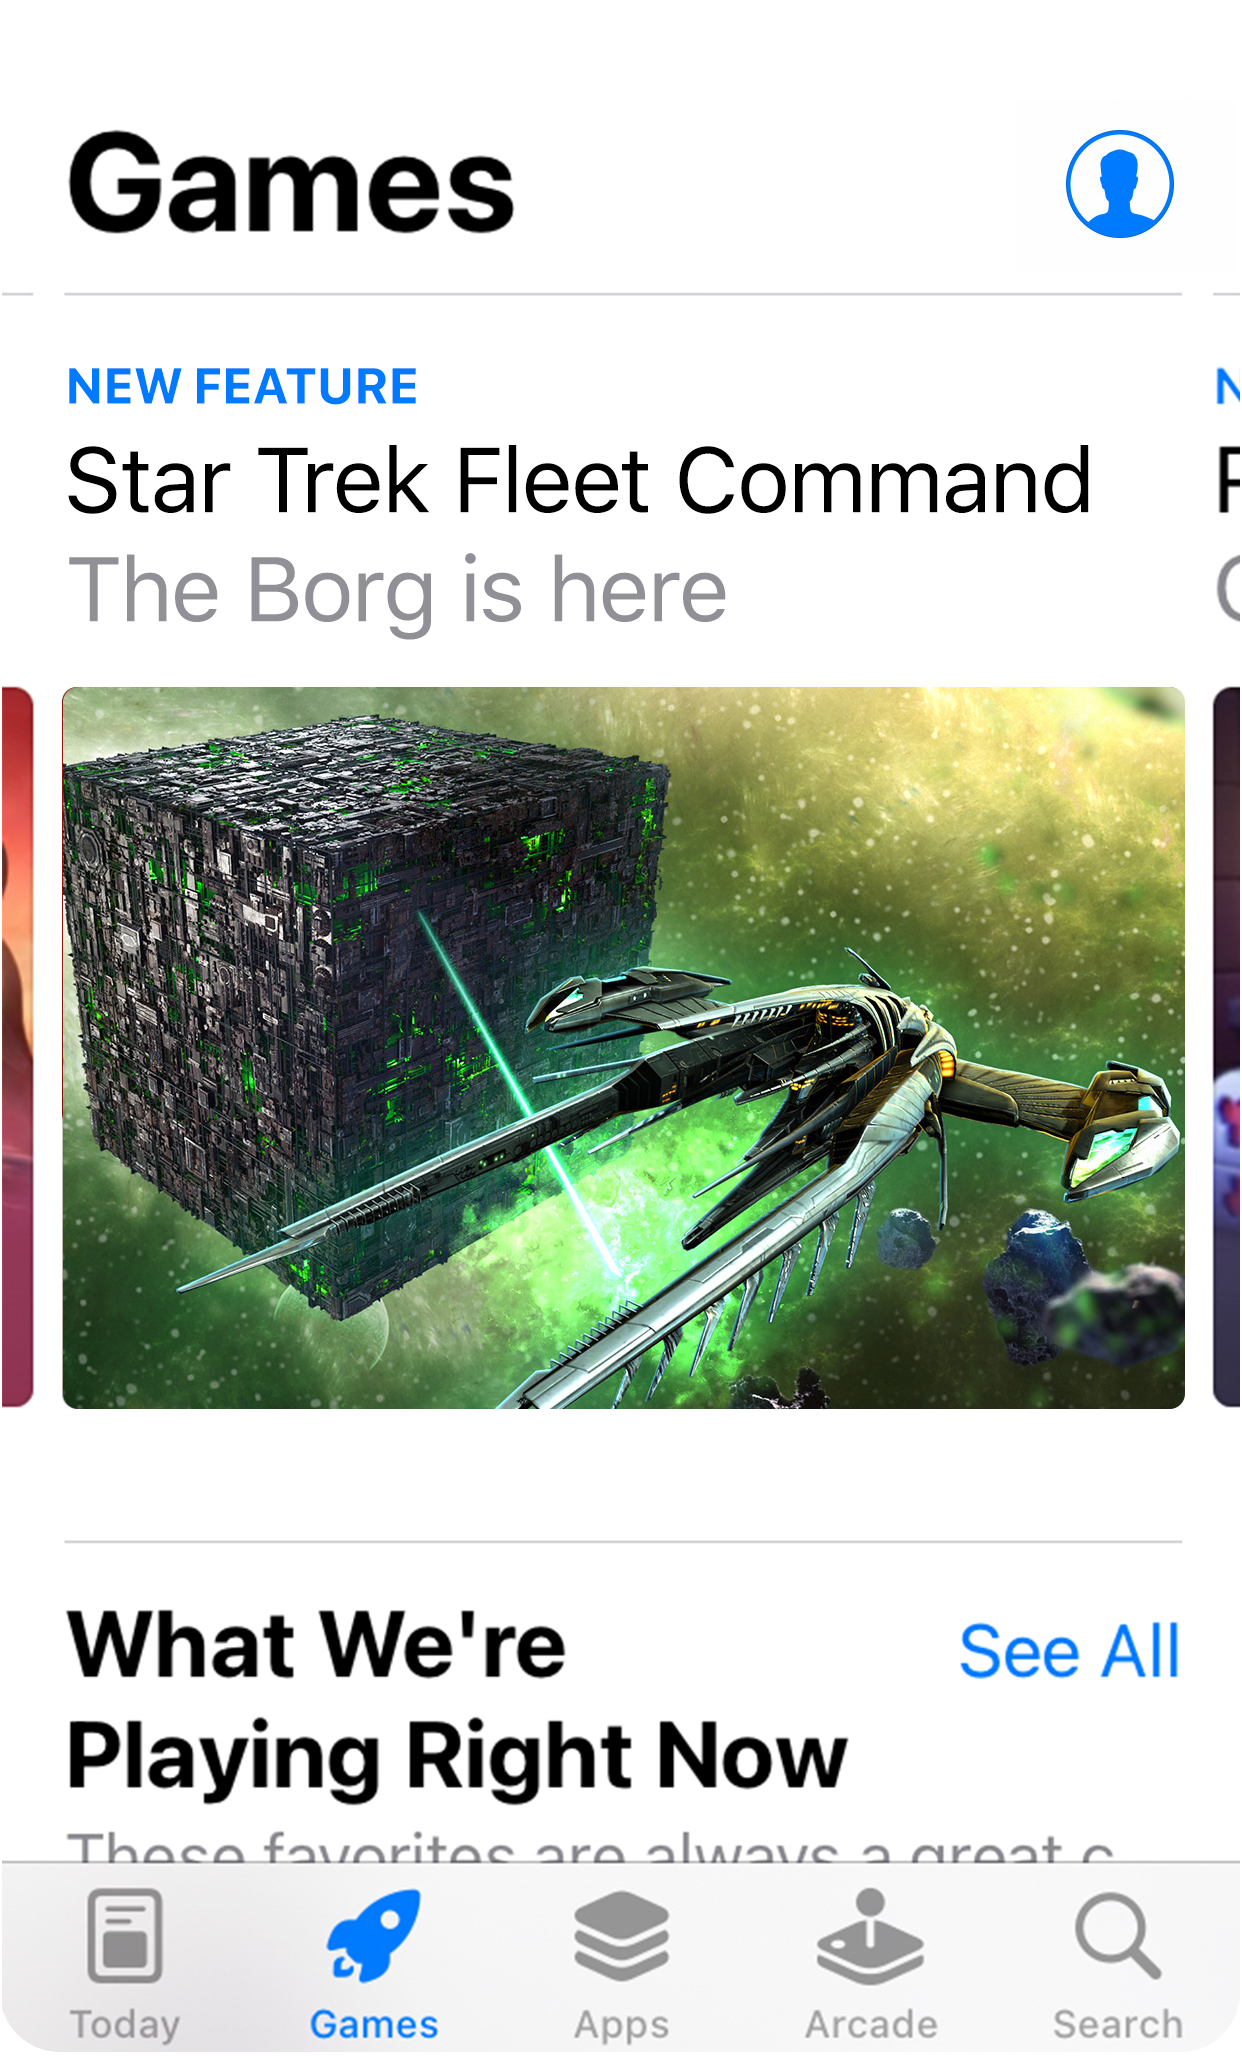
Task: Tap the Arcade joystick icon
Action: coord(870,1936)
